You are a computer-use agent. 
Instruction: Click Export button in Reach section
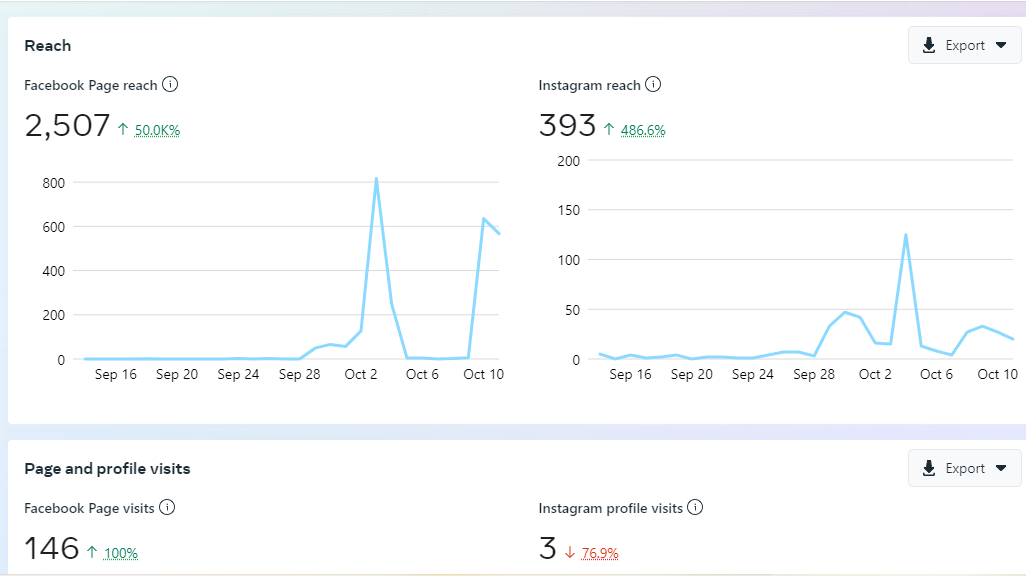[x=964, y=45]
